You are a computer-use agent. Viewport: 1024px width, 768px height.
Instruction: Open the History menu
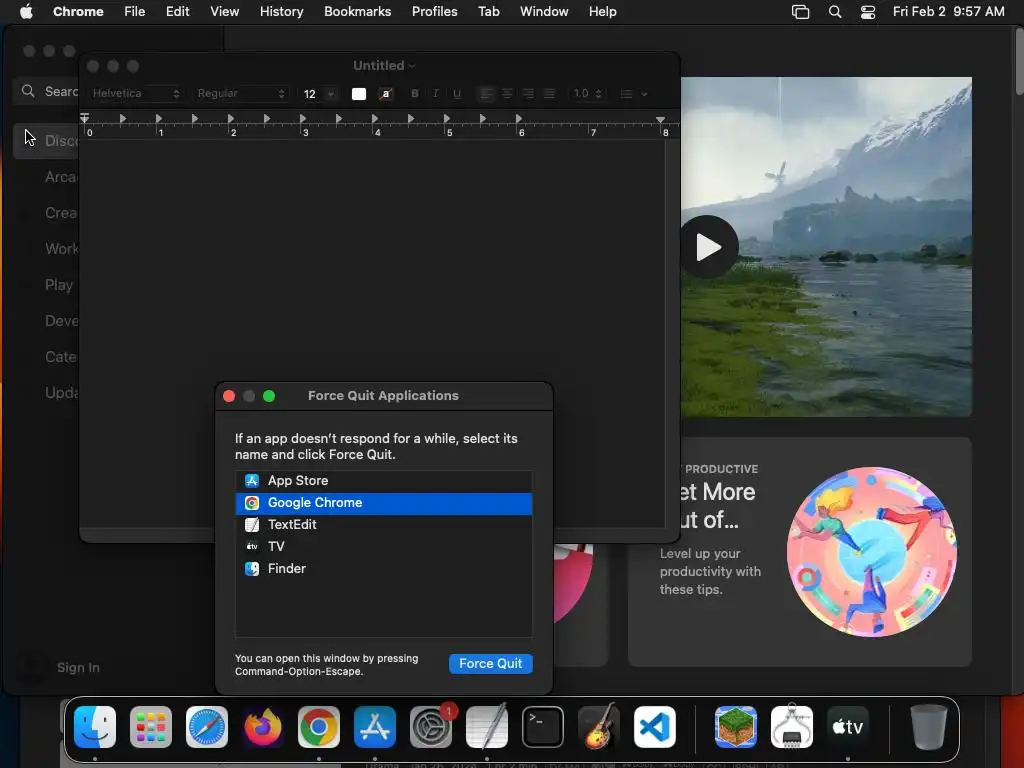281,12
